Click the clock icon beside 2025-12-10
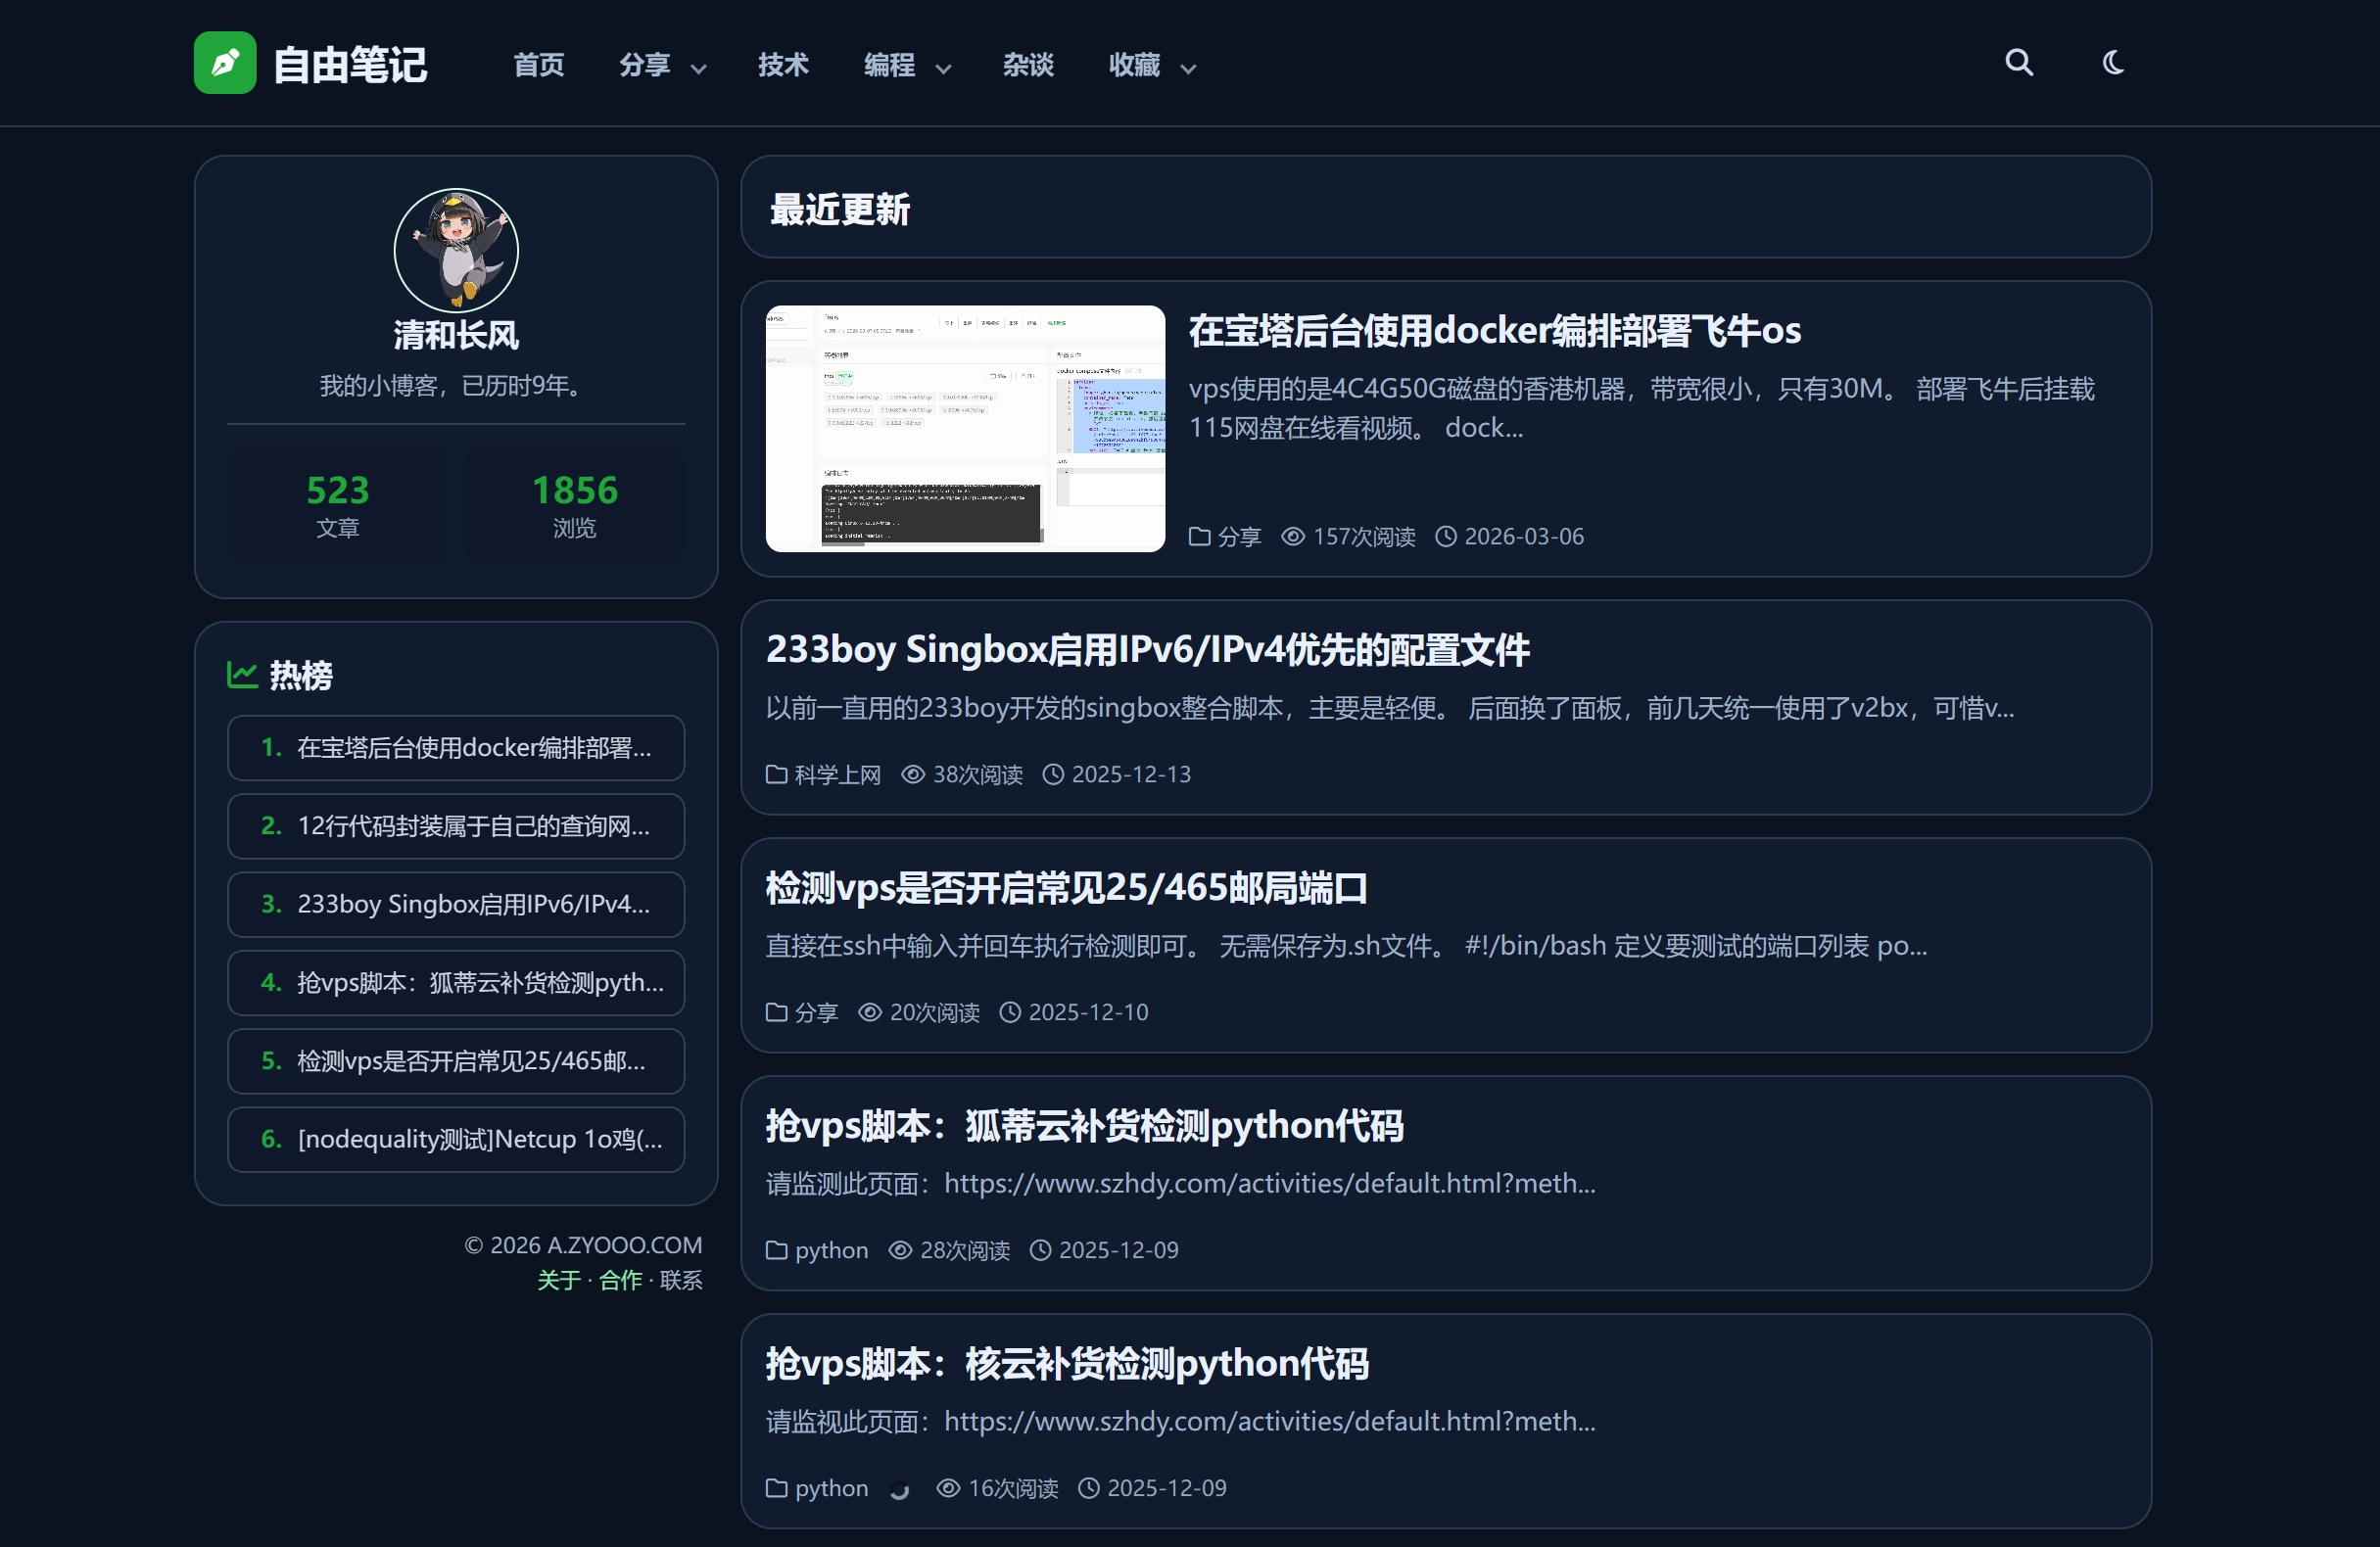The height and width of the screenshot is (1547, 2380). [x=1009, y=1012]
